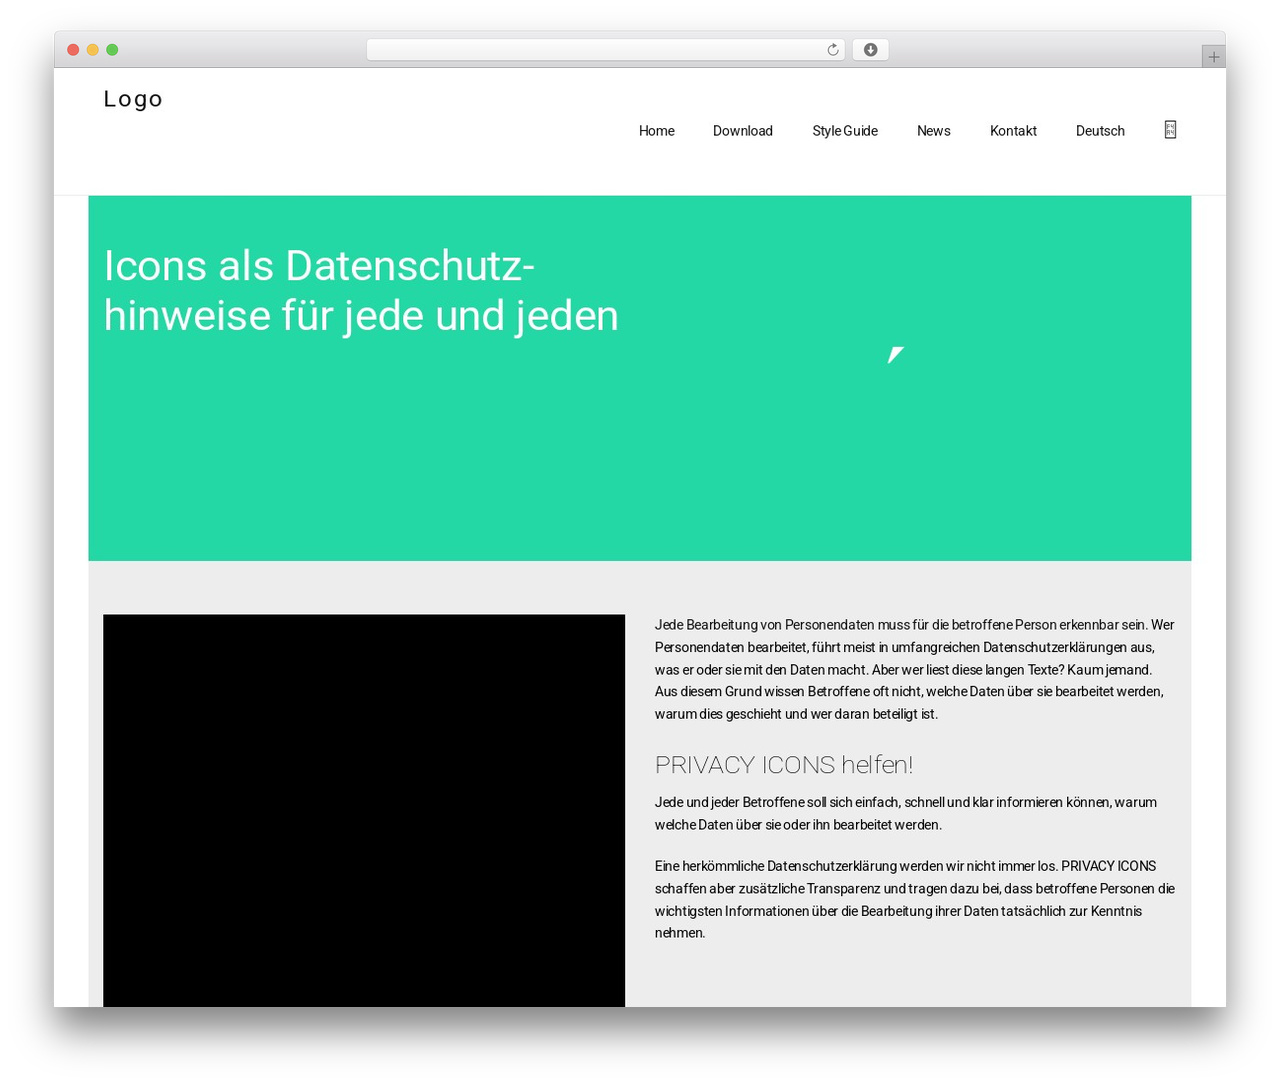The width and height of the screenshot is (1280, 1084).
Task: Focus the browser address bar
Action: (606, 50)
